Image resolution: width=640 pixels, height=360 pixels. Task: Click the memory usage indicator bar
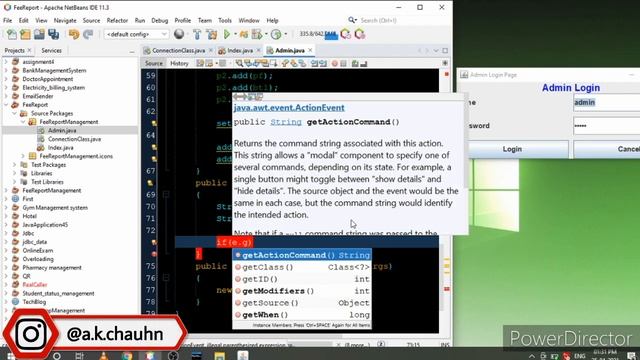click(318, 34)
